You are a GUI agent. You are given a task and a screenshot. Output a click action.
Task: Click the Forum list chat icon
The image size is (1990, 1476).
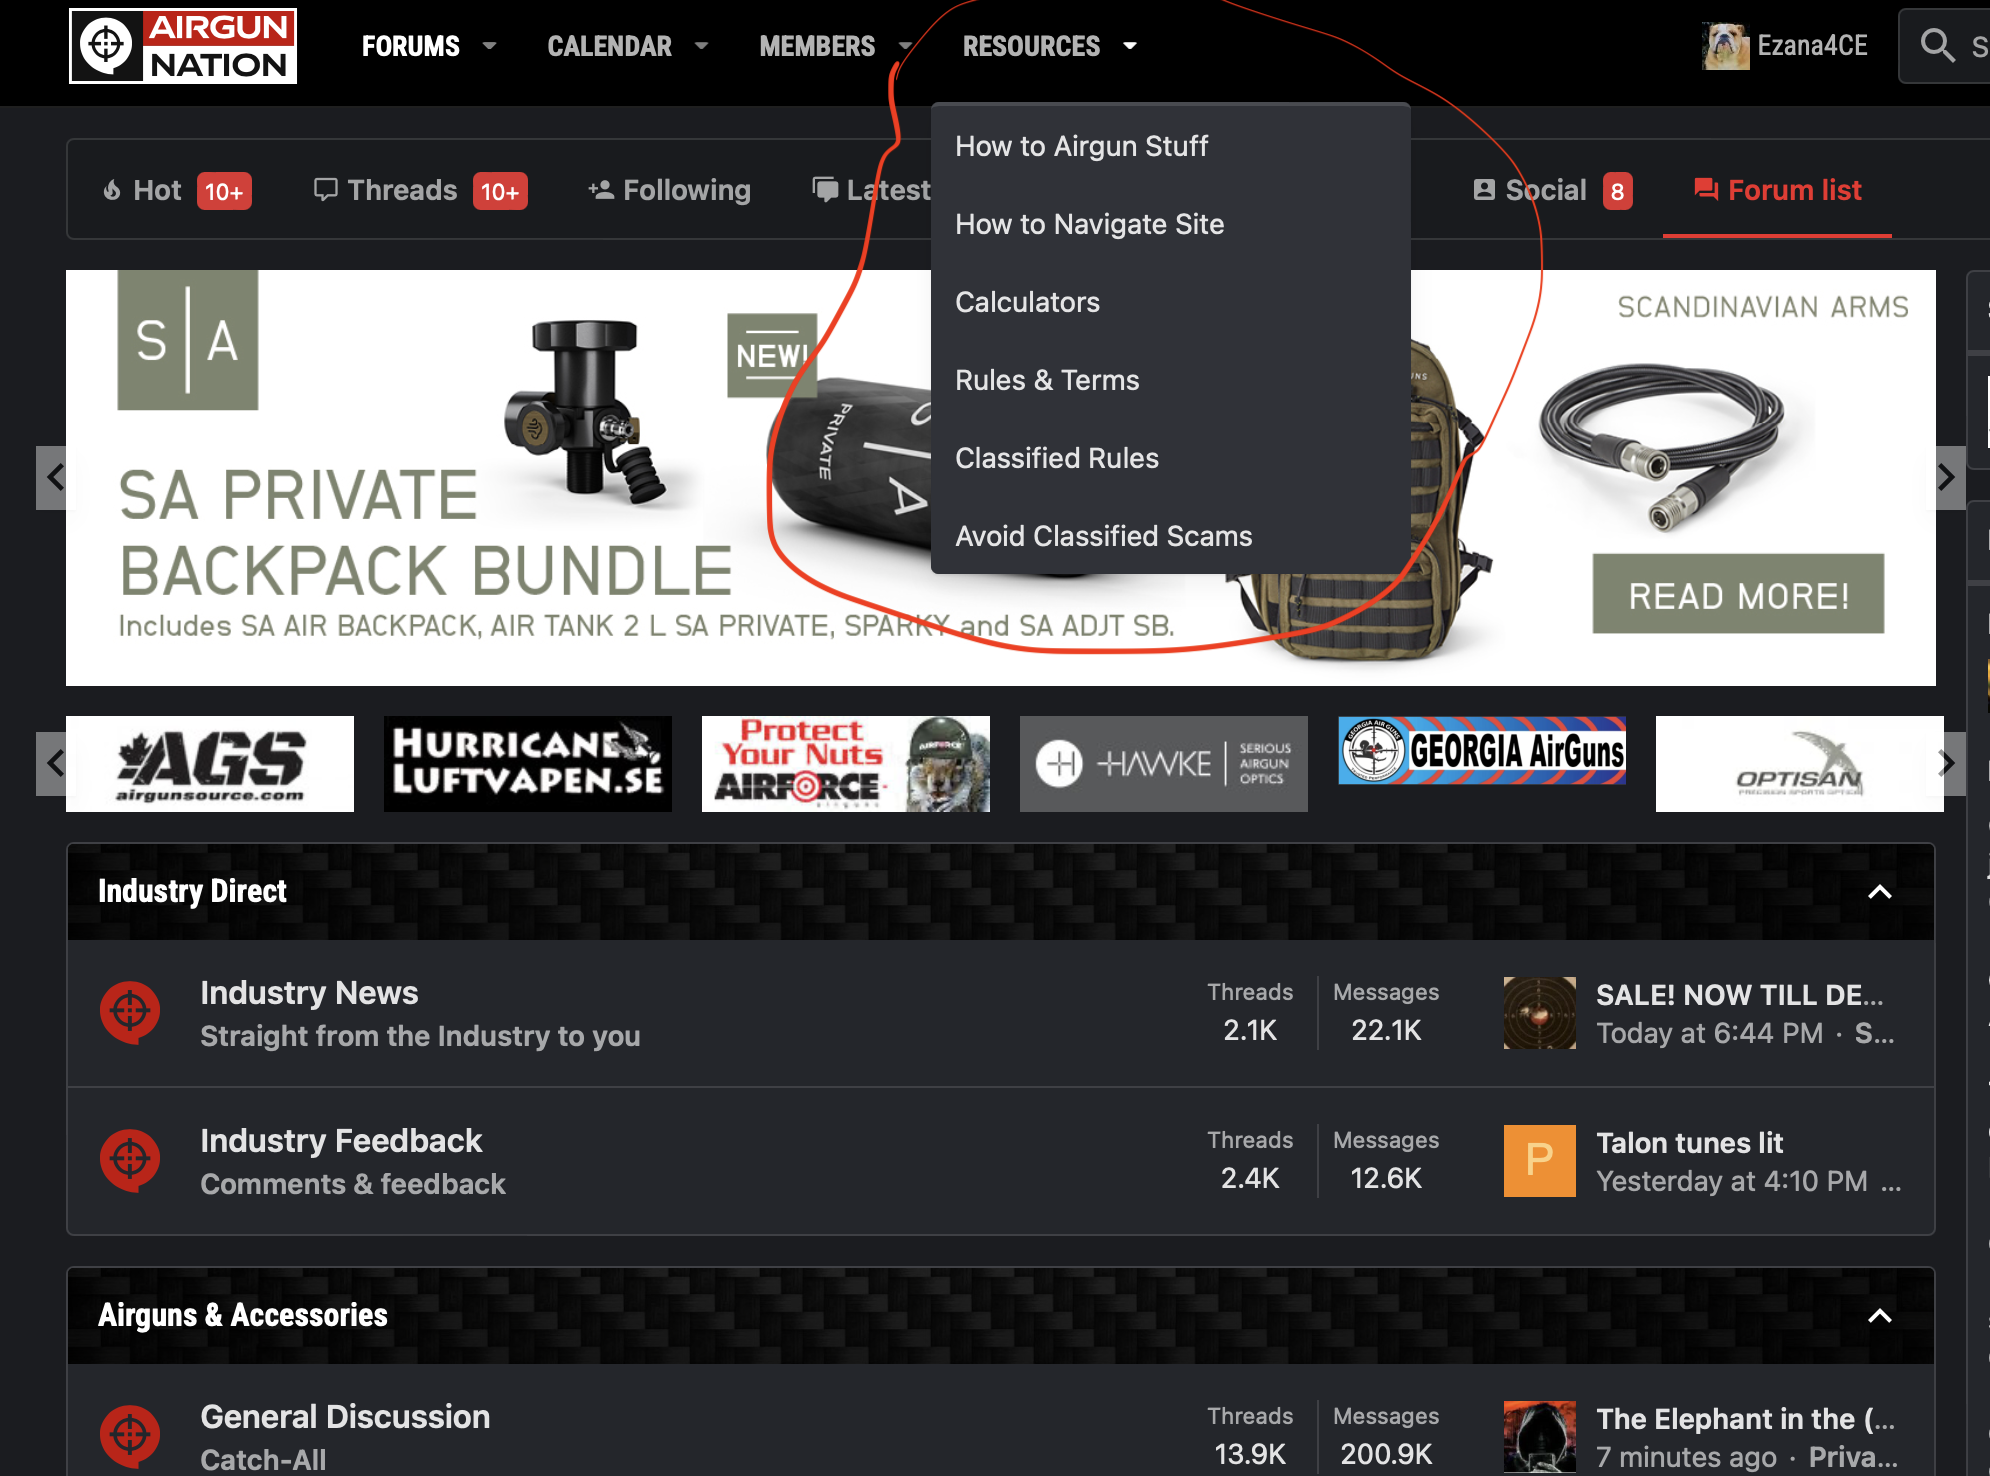pos(1706,190)
